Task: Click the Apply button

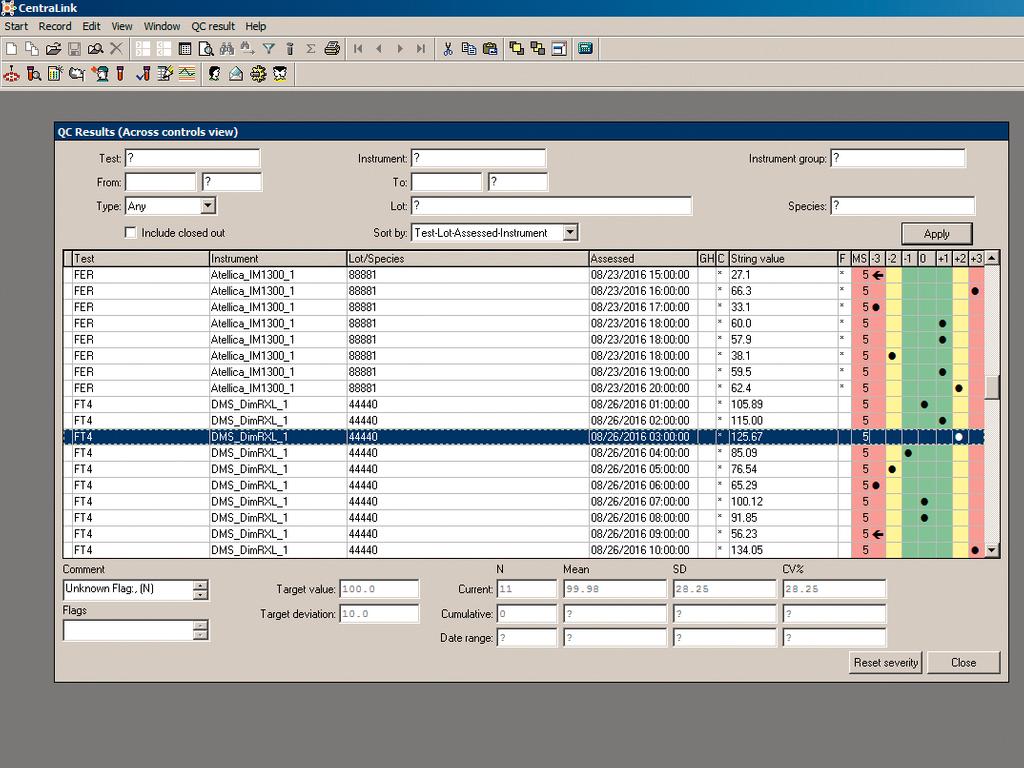Action: click(x=936, y=232)
